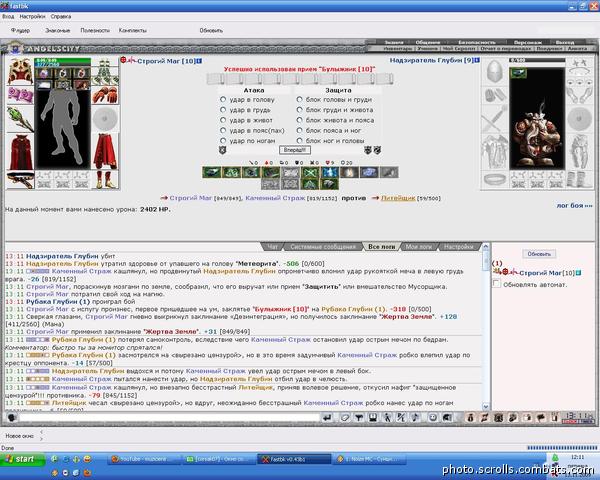Open "Безопасность" in game navigation
The image size is (600, 480).
click(477, 42)
